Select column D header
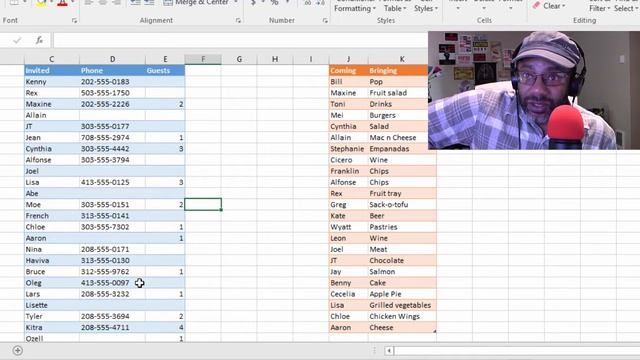 [112, 59]
